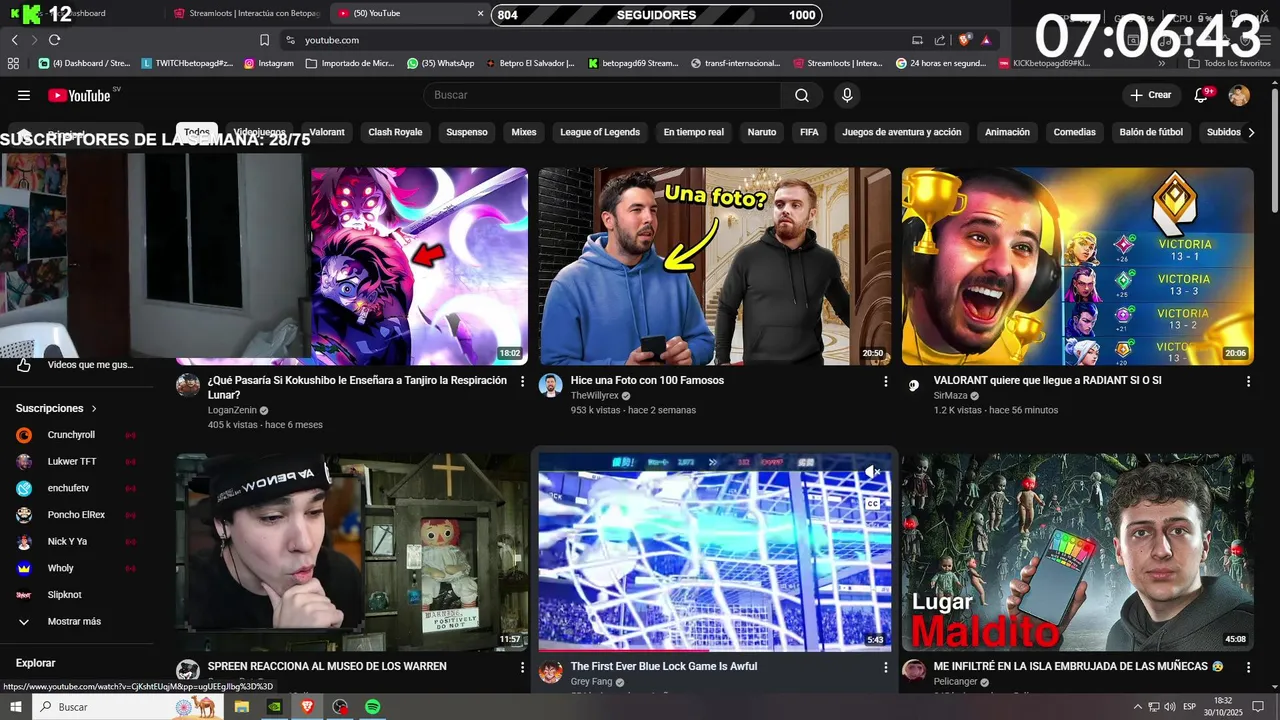
Task: Switch to the Streamloots browser tab
Action: [x=247, y=13]
